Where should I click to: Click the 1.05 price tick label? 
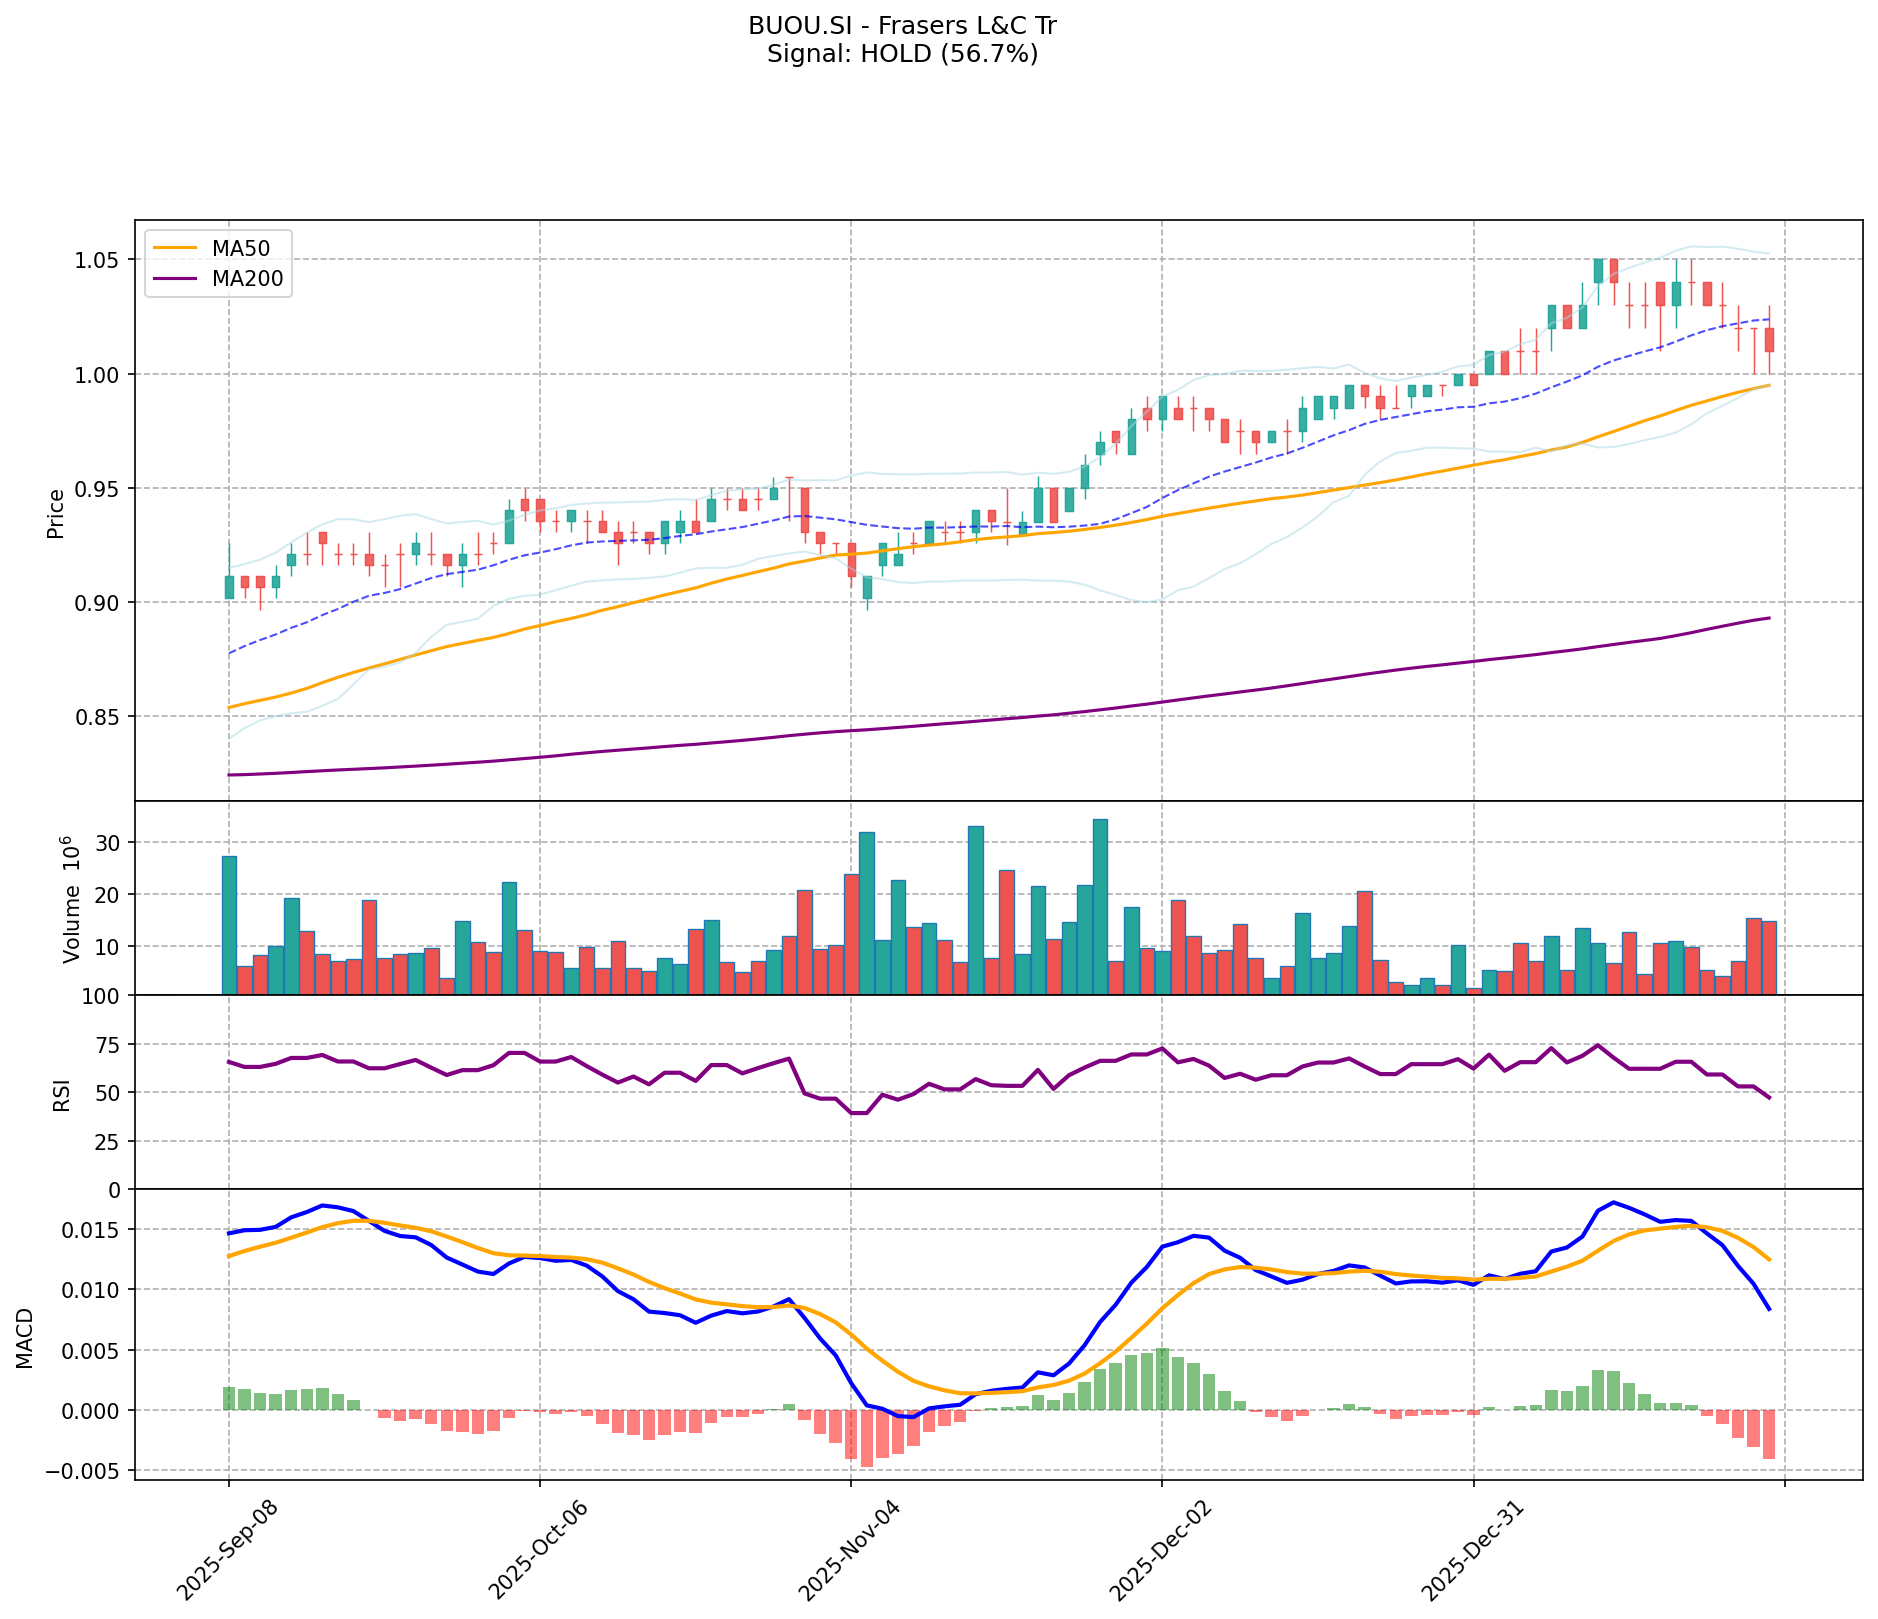point(98,260)
